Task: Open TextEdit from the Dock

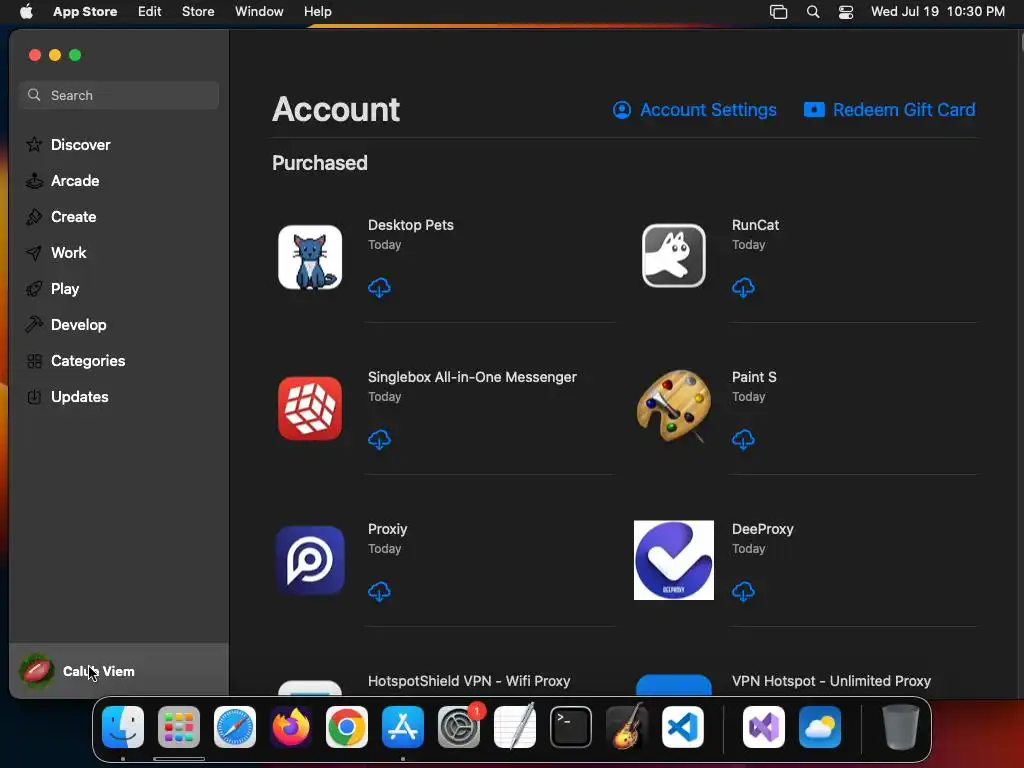Action: (515, 727)
